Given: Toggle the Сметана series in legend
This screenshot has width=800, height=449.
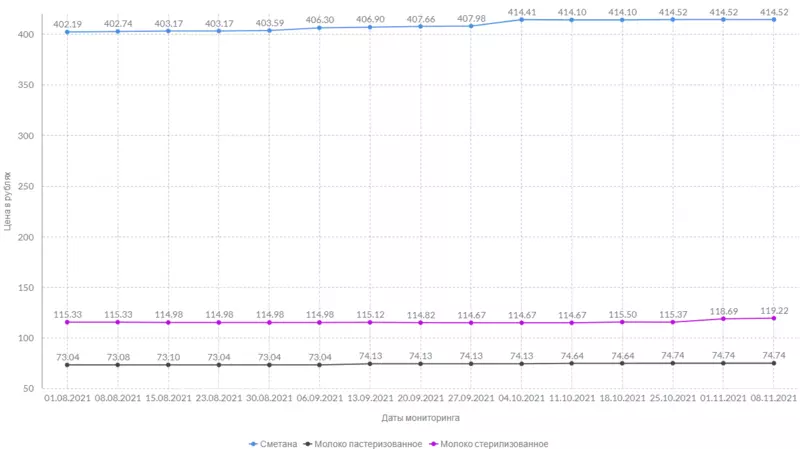Looking at the screenshot, I should coord(280,443).
